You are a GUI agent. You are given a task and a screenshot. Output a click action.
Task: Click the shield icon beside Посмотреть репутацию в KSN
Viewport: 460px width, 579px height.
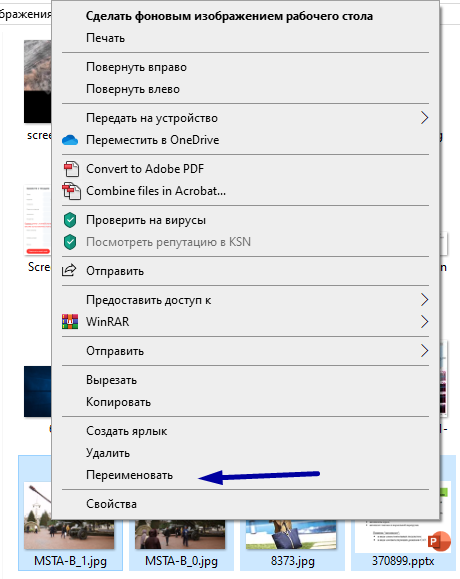click(70, 242)
